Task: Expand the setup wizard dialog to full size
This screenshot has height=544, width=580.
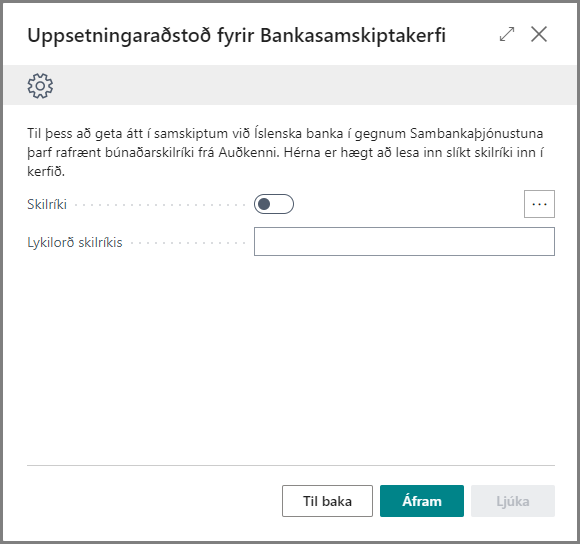Action: click(507, 34)
